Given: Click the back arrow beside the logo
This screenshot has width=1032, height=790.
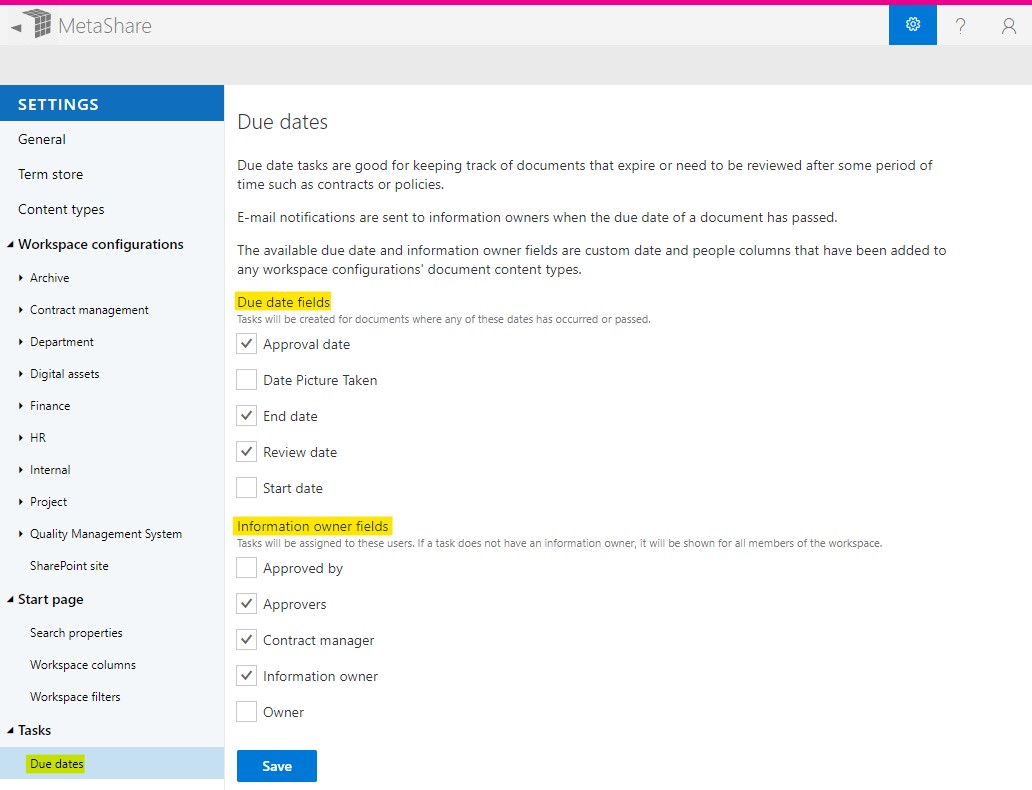Looking at the screenshot, I should (x=14, y=25).
